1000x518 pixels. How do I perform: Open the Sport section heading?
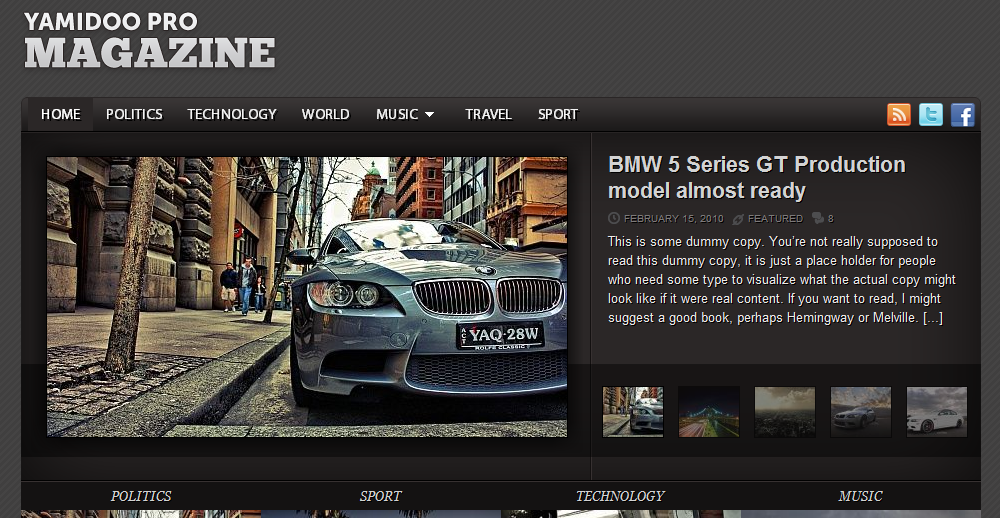381,496
